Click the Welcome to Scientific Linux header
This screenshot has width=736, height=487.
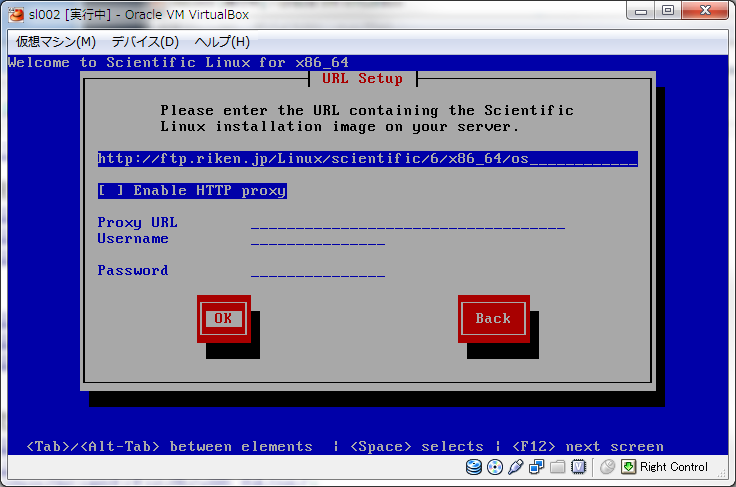pos(178,62)
